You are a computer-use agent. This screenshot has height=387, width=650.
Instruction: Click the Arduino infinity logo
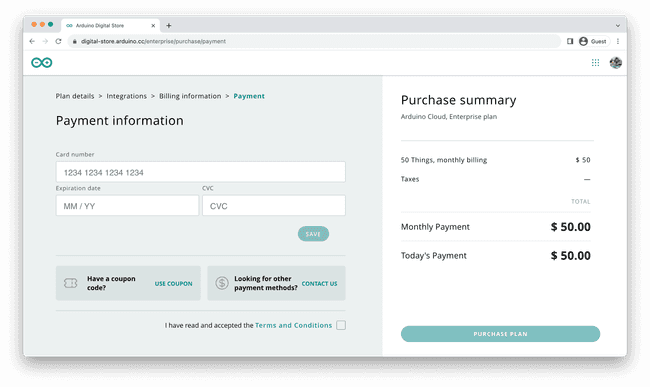41,63
